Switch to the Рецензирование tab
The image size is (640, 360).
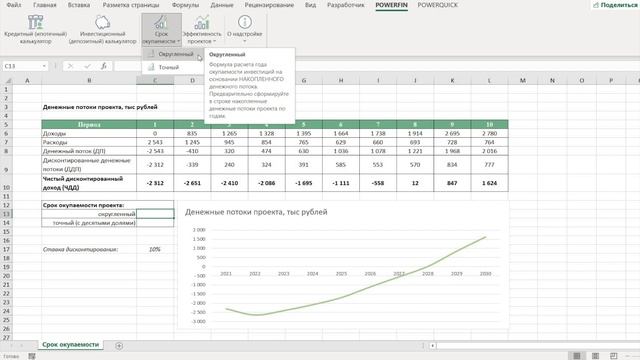(x=269, y=5)
